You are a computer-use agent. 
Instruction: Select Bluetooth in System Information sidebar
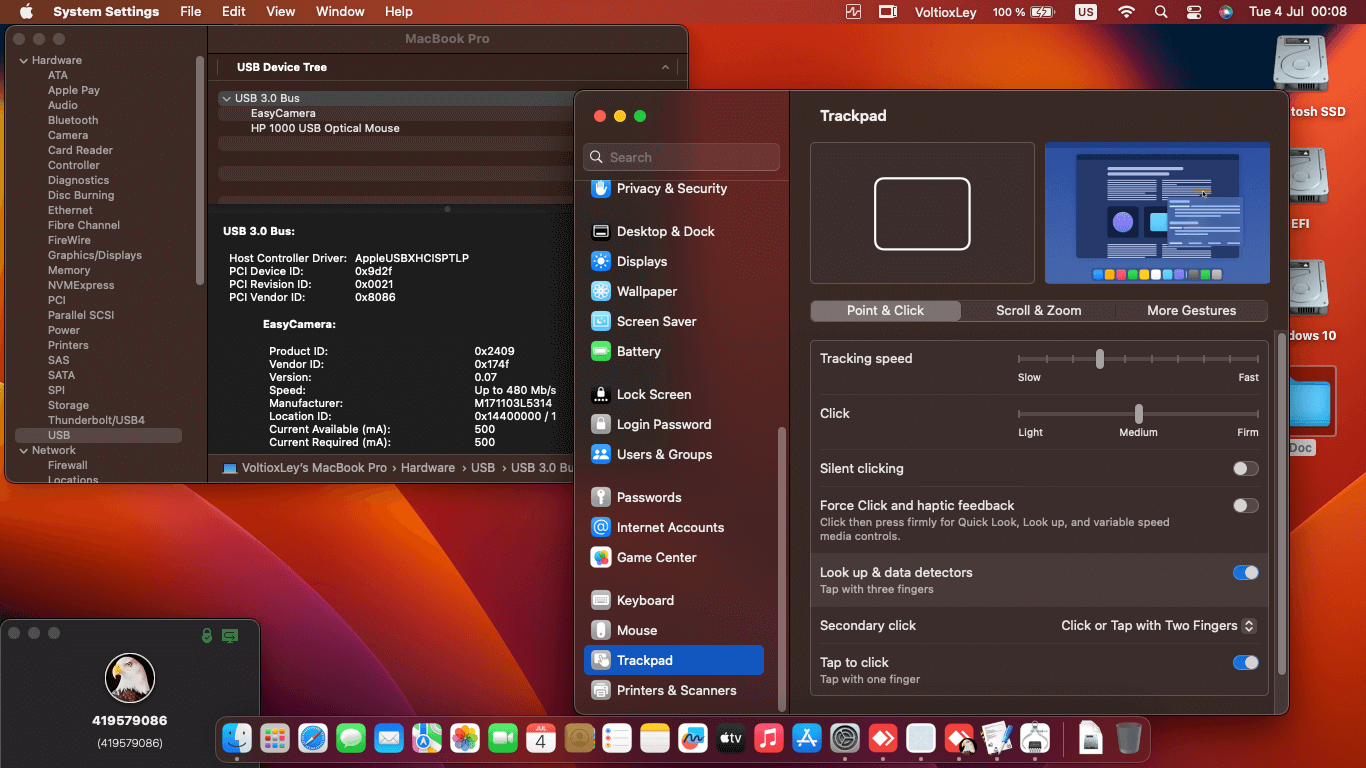73,120
